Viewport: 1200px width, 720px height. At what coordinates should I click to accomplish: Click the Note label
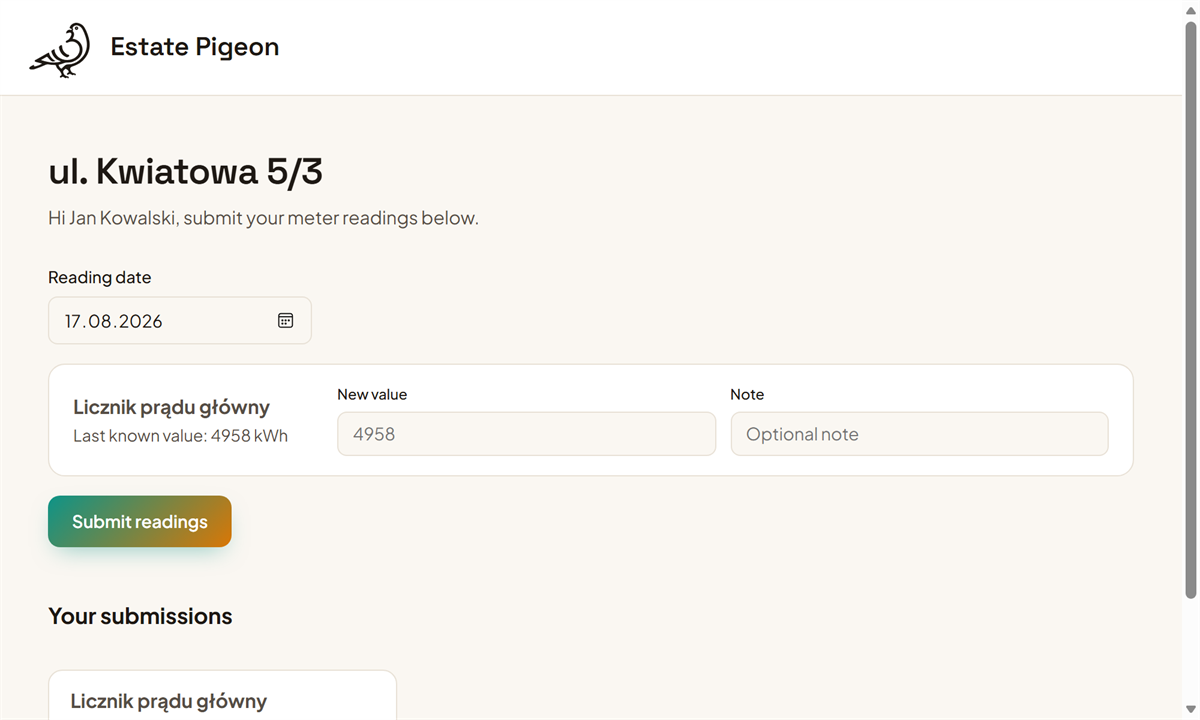[x=747, y=394]
